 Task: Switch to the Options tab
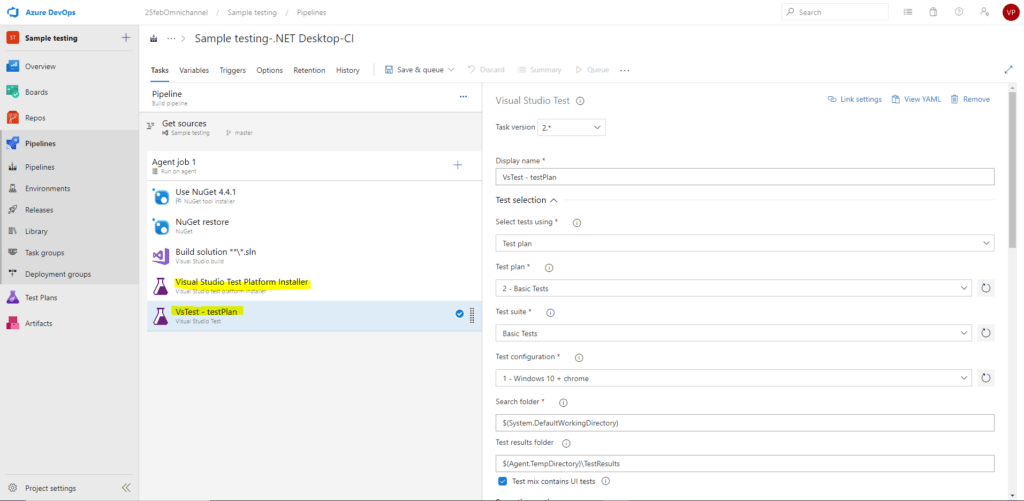pyautogui.click(x=270, y=70)
